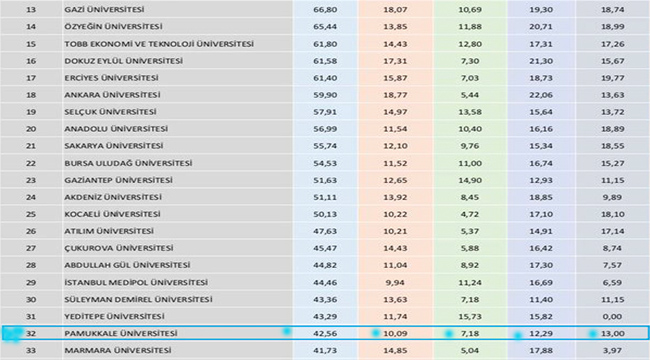
Task: Click Atılım Üniversitesi name
Action: coord(109,231)
